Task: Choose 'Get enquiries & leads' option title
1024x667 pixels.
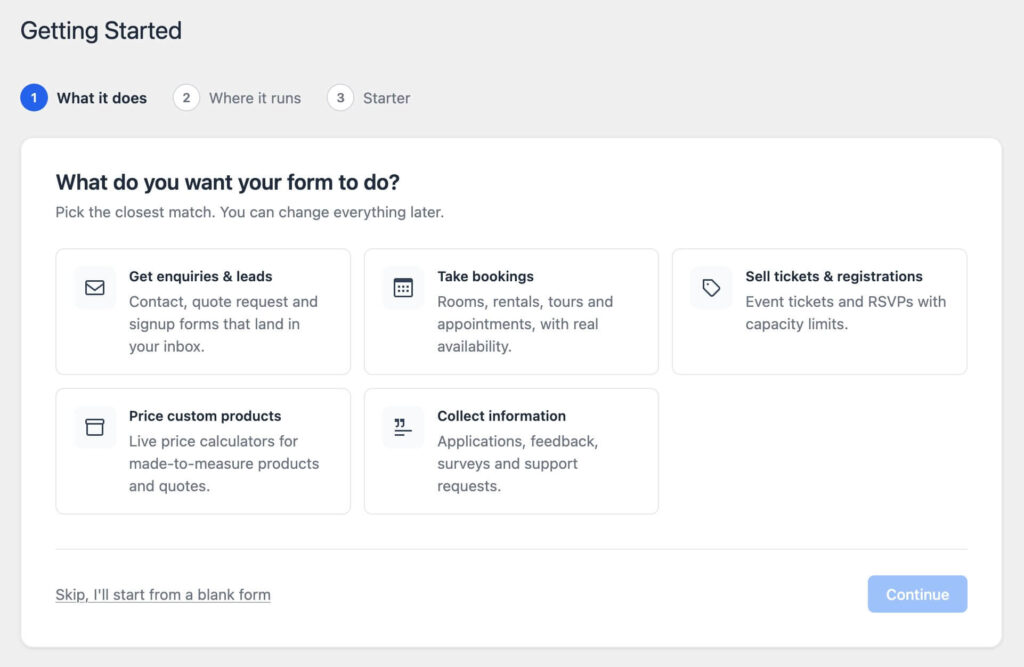Action: 200,276
